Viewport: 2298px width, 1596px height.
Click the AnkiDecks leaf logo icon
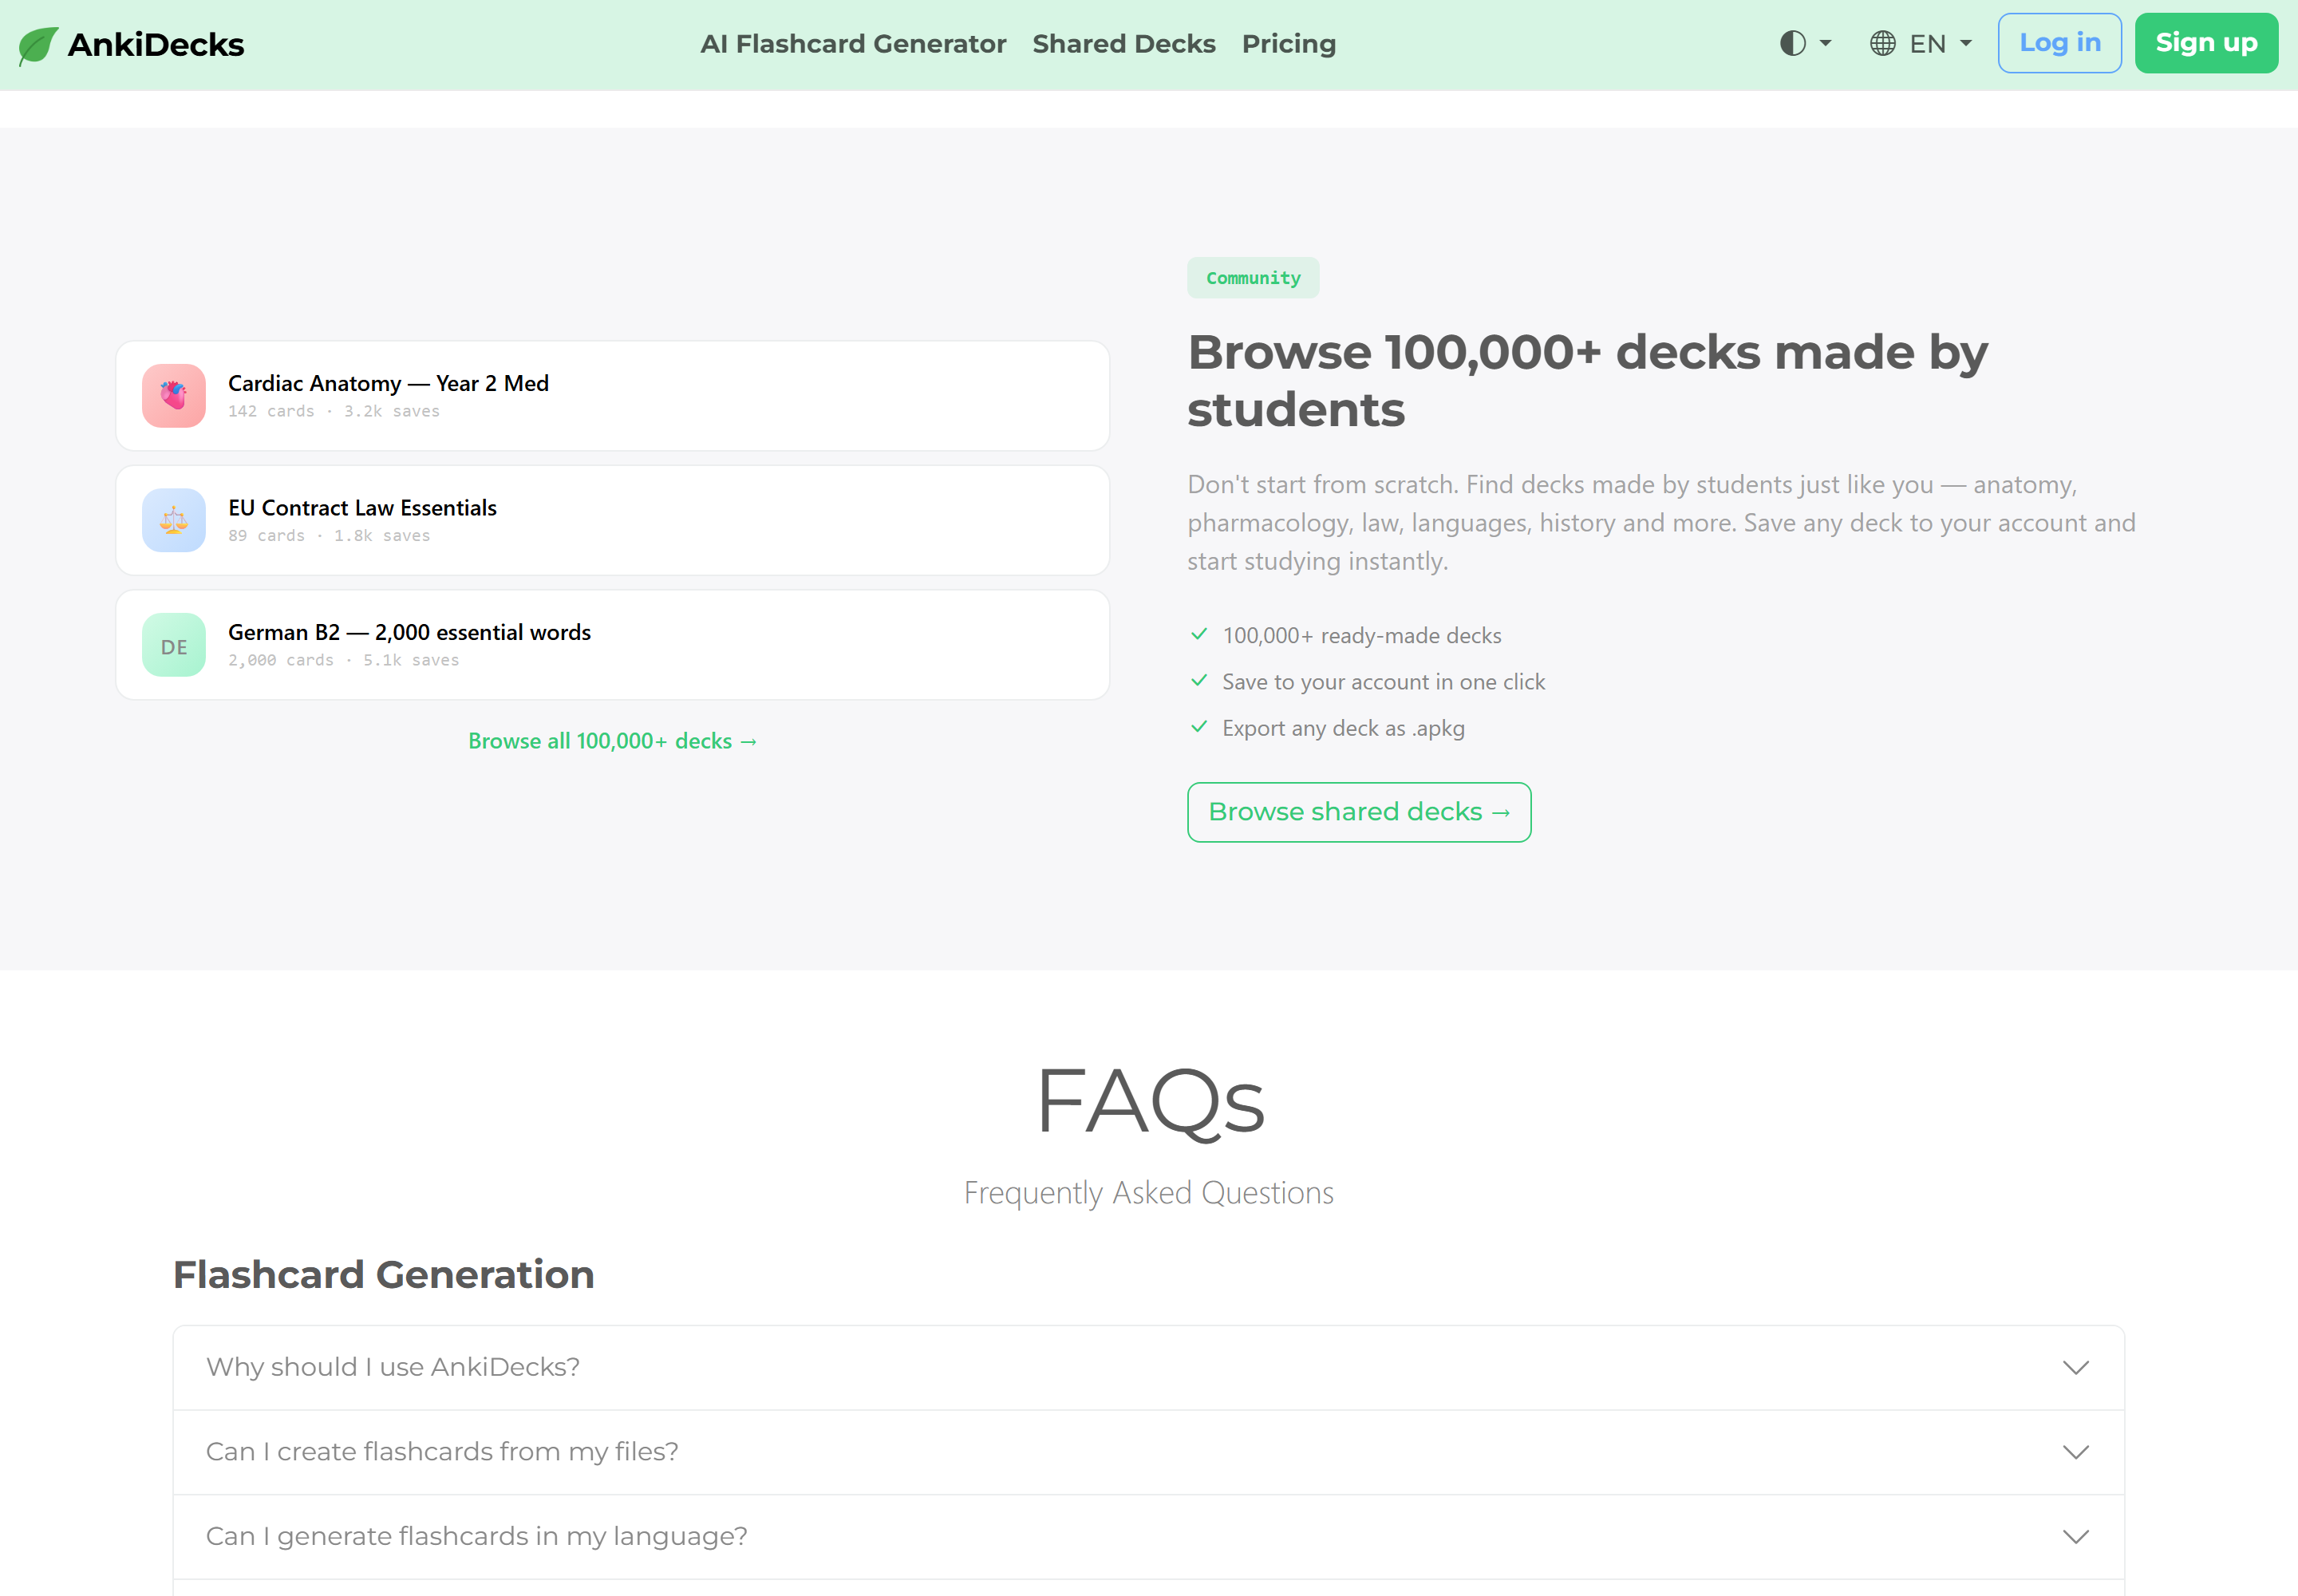click(x=38, y=45)
